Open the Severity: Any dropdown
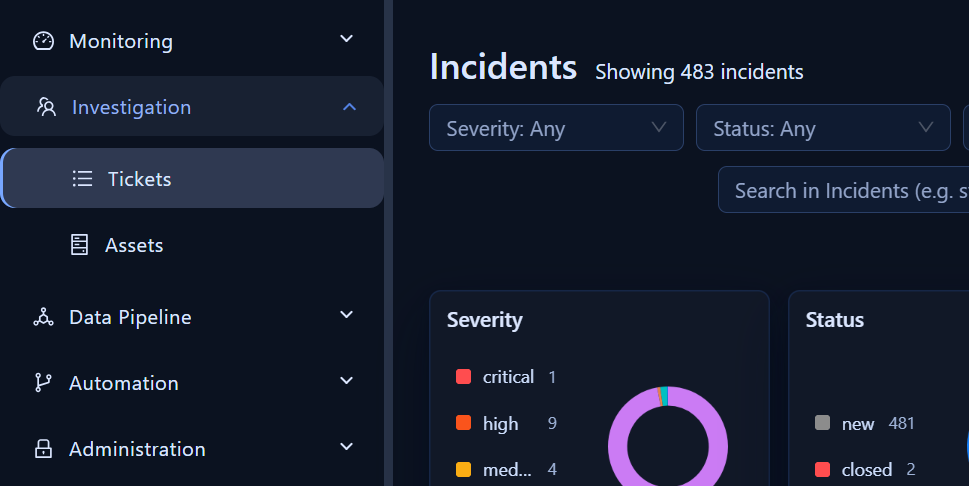 click(x=556, y=128)
